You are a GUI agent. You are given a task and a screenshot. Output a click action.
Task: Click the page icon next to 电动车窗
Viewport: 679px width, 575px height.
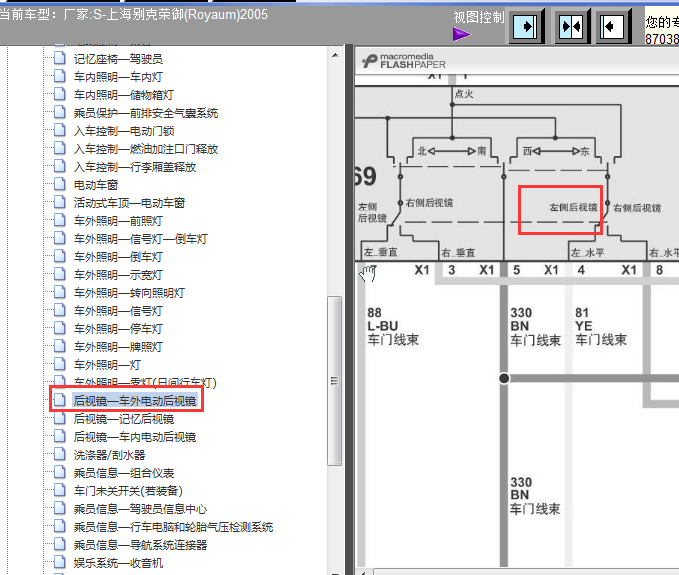pos(59,184)
